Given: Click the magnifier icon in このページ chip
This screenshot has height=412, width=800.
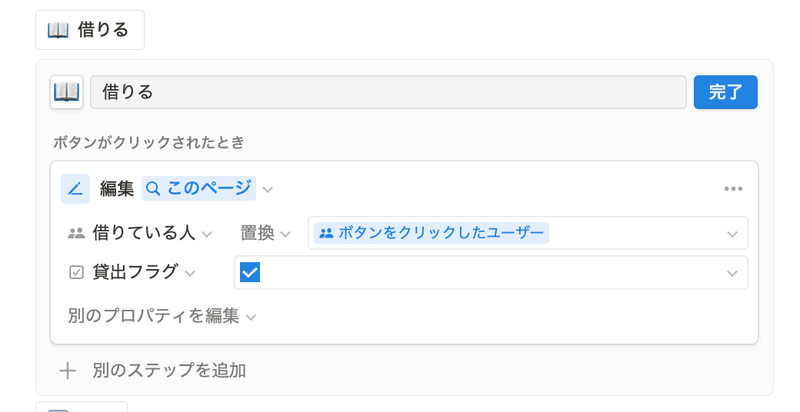Looking at the screenshot, I should [153, 188].
